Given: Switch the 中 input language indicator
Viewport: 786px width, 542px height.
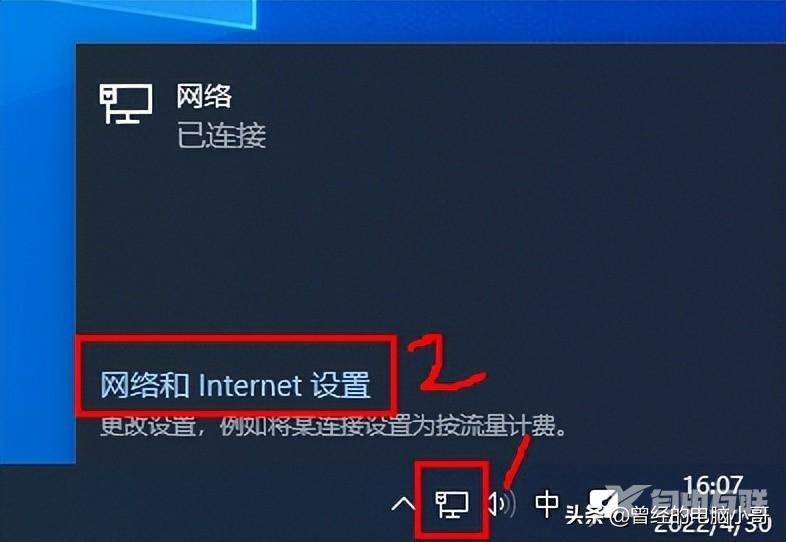Looking at the screenshot, I should click(547, 504).
